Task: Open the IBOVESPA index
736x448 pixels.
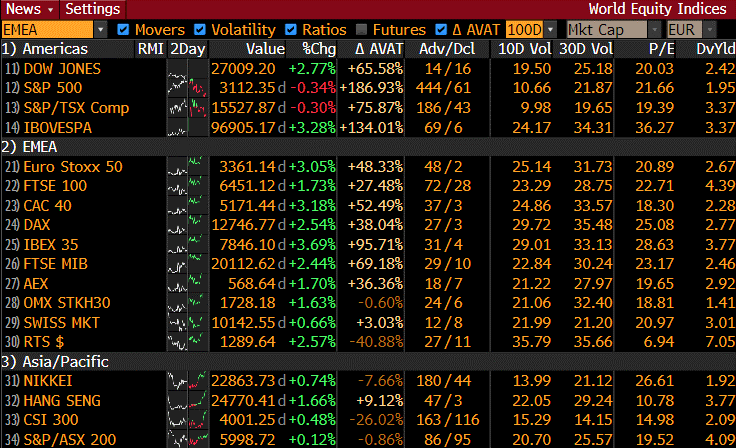Action: pos(58,127)
